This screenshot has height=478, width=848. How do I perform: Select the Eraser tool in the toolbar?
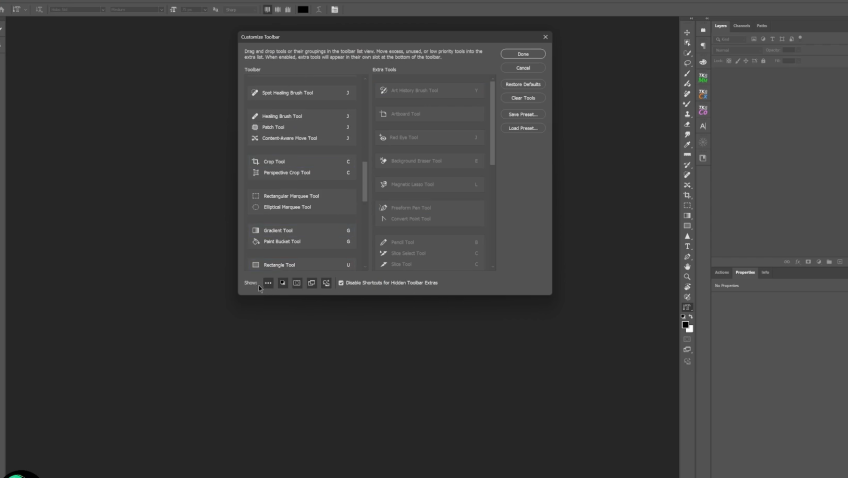coord(687,124)
